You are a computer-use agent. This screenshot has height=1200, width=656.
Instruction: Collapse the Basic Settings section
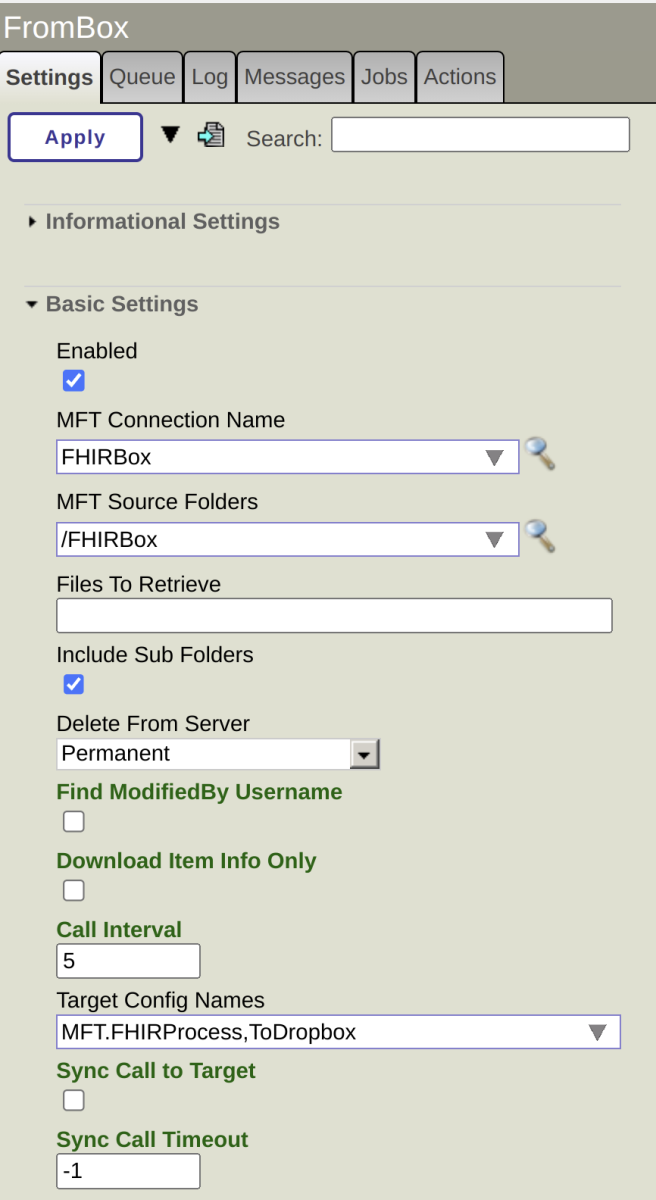(x=121, y=304)
